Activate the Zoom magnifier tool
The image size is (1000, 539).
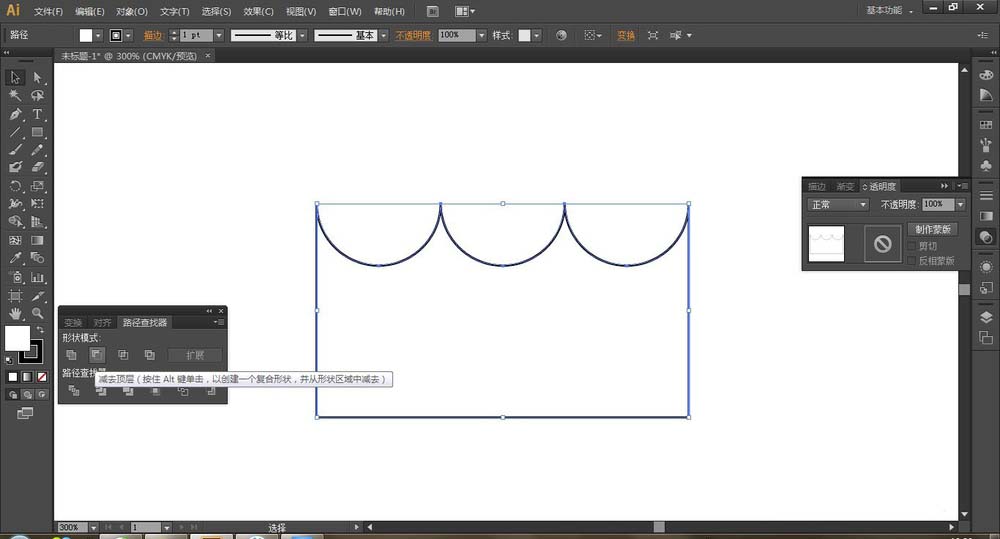[37, 313]
